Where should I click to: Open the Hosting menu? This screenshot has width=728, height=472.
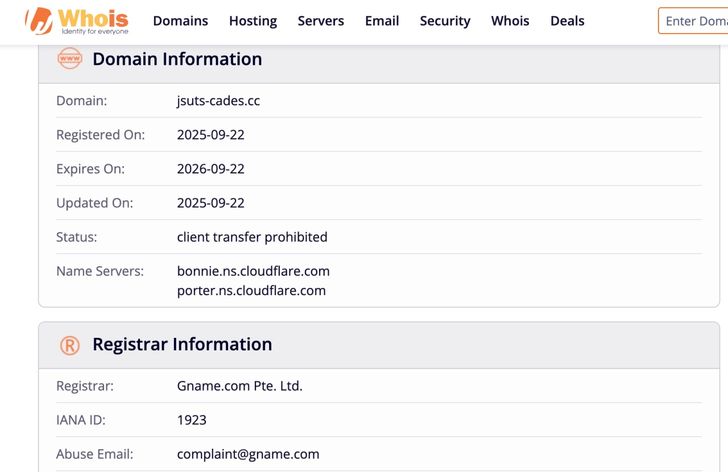pos(253,21)
